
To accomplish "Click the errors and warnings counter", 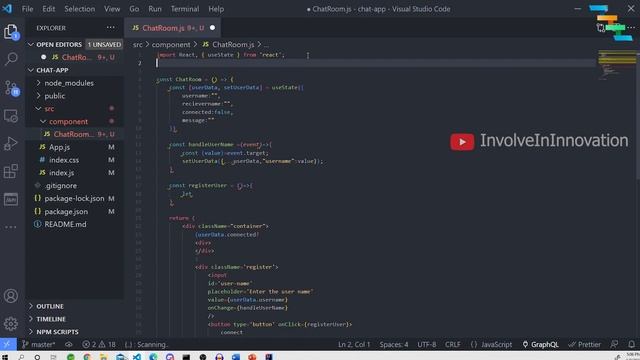I will click(x=99, y=344).
